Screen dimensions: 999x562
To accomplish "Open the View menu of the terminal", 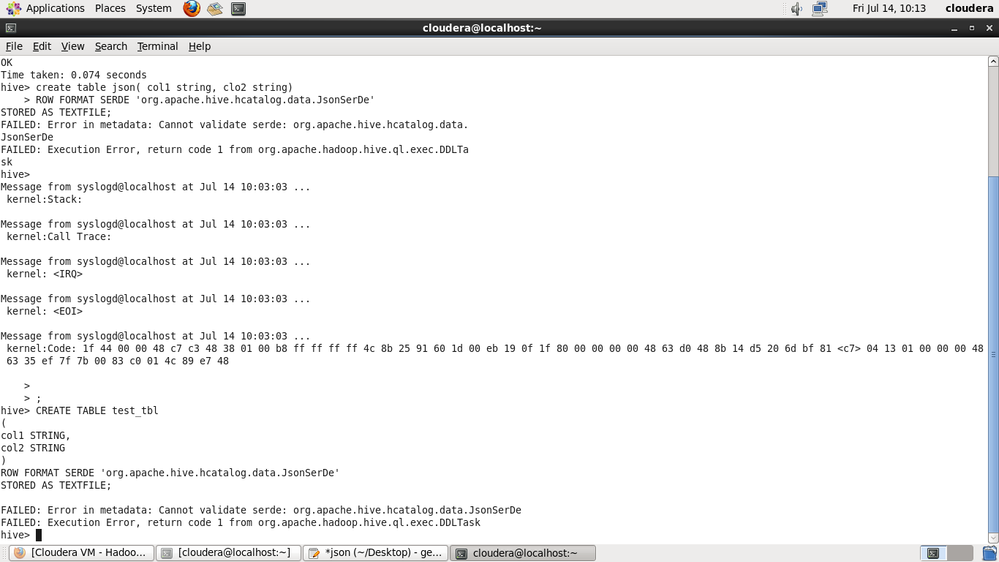I will (73, 47).
